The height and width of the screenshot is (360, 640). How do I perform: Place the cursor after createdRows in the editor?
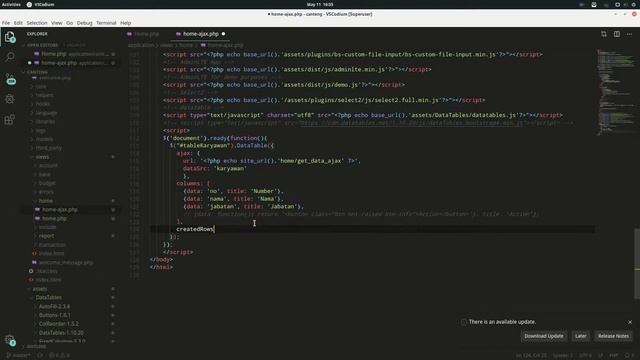(214, 229)
